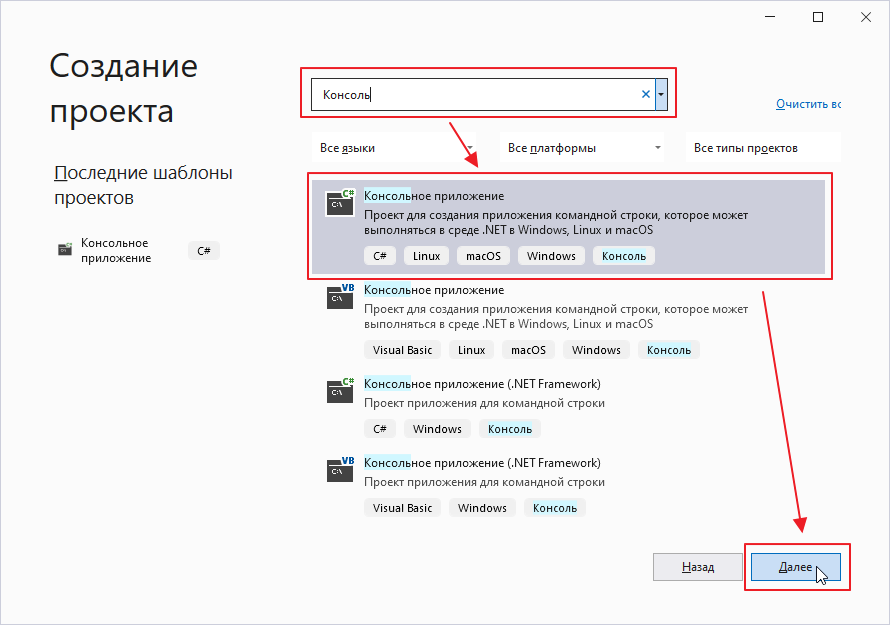Click the C# .NET Framework console icon
The height and width of the screenshot is (625, 890).
coord(340,390)
